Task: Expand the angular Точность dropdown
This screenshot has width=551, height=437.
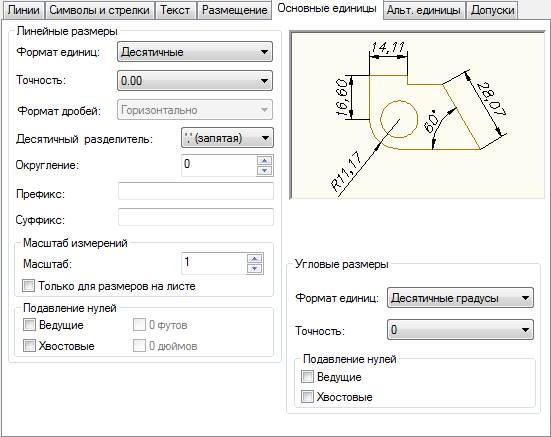Action: click(x=460, y=330)
